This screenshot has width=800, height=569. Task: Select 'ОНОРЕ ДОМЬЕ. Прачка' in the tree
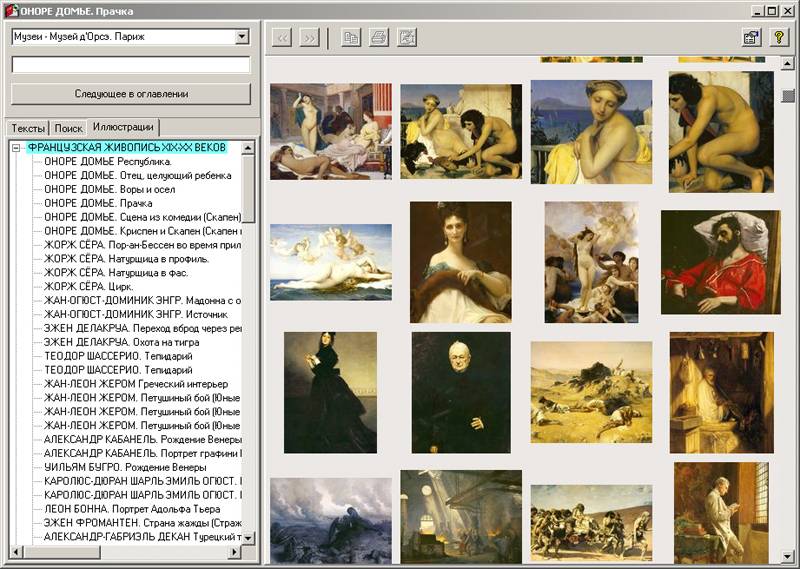(98, 203)
